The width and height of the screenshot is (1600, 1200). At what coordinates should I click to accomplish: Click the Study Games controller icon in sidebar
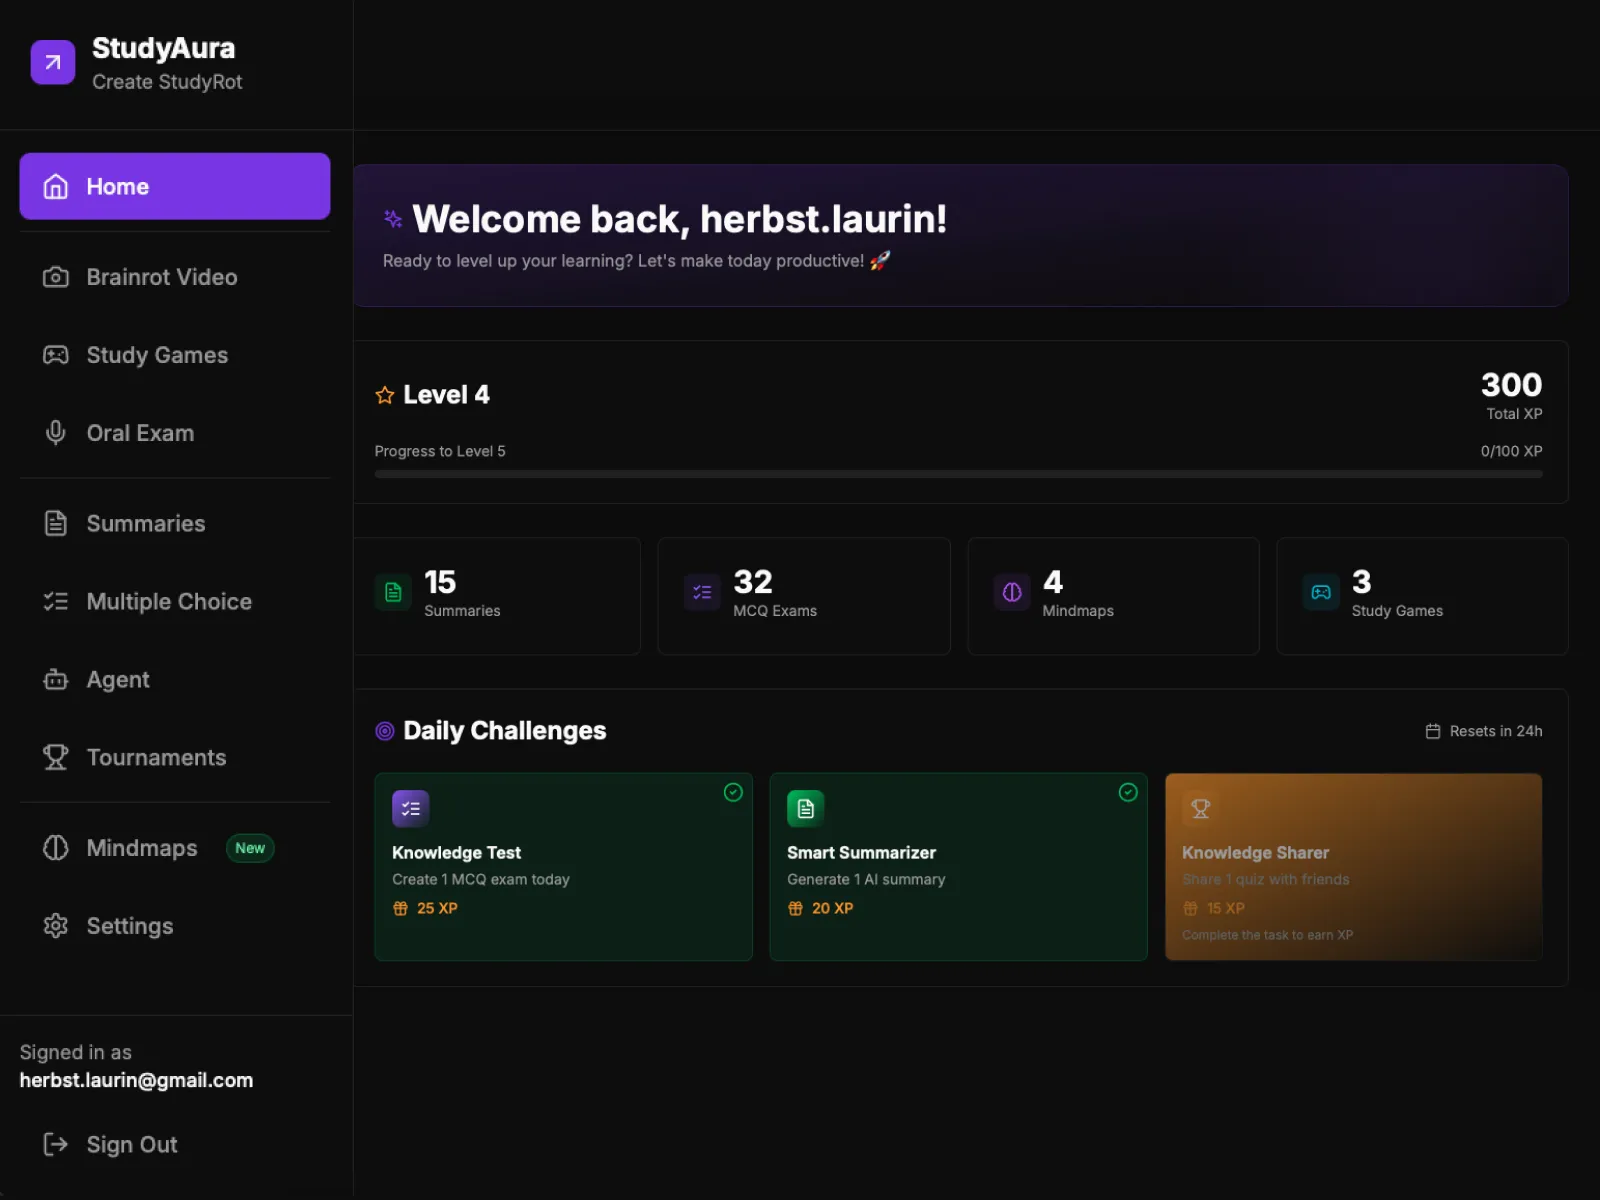point(56,355)
